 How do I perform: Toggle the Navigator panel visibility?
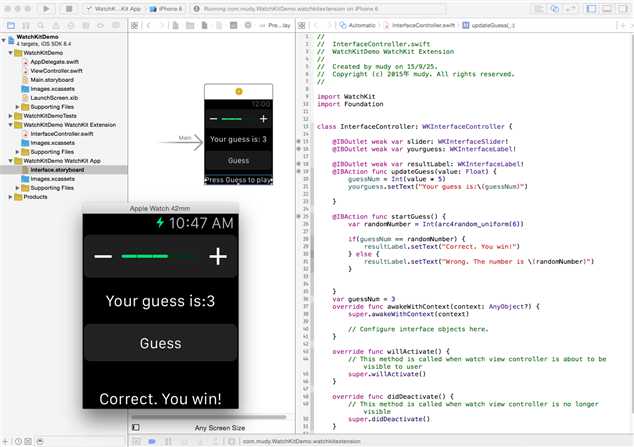(591, 8)
